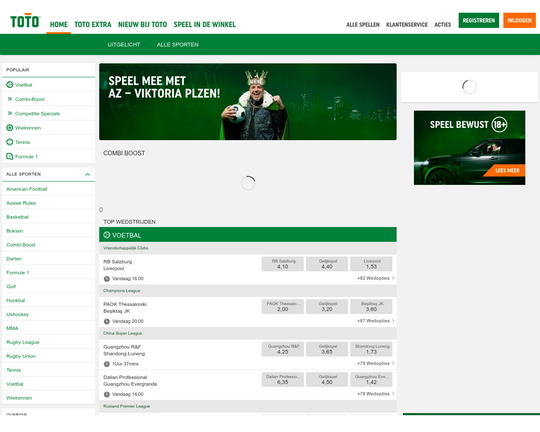
Task: Collapse the Alle Sporten sidebar section
Action: (x=87, y=174)
